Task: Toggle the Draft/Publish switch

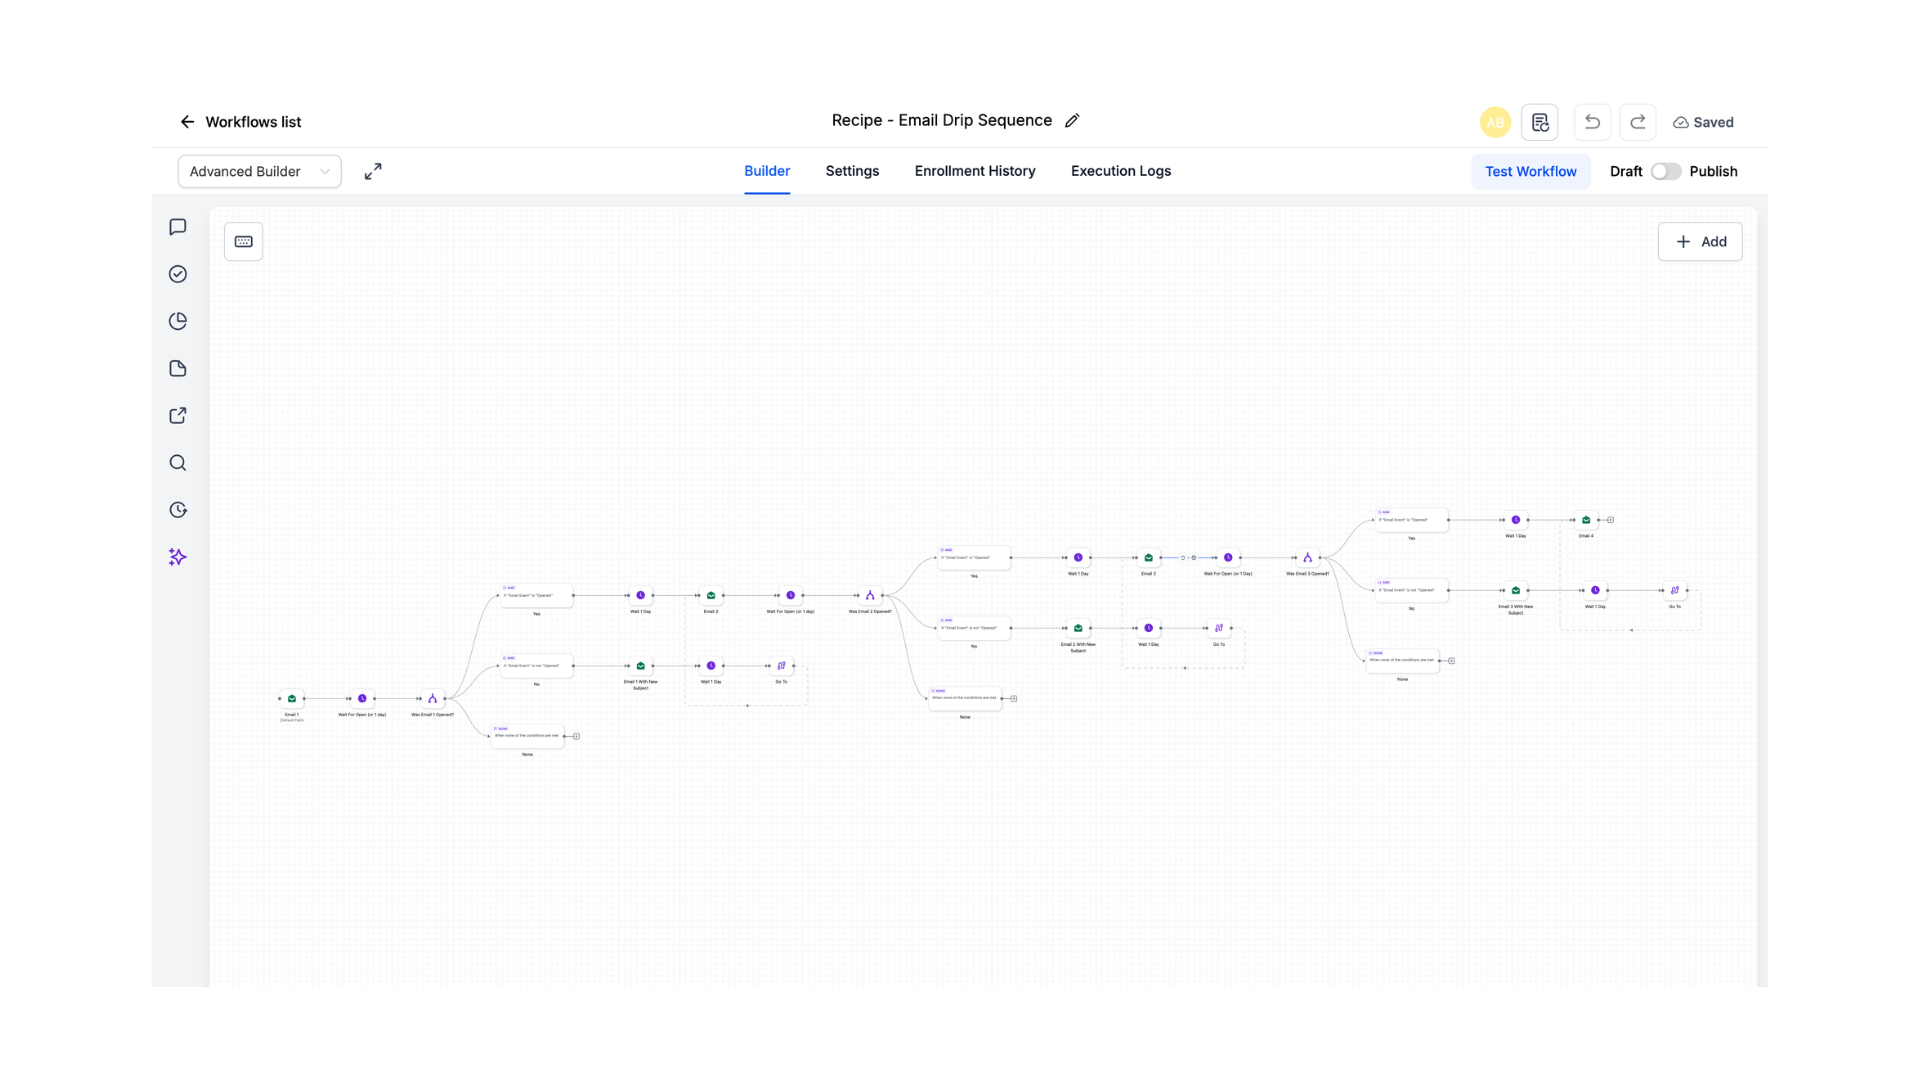Action: click(1666, 172)
